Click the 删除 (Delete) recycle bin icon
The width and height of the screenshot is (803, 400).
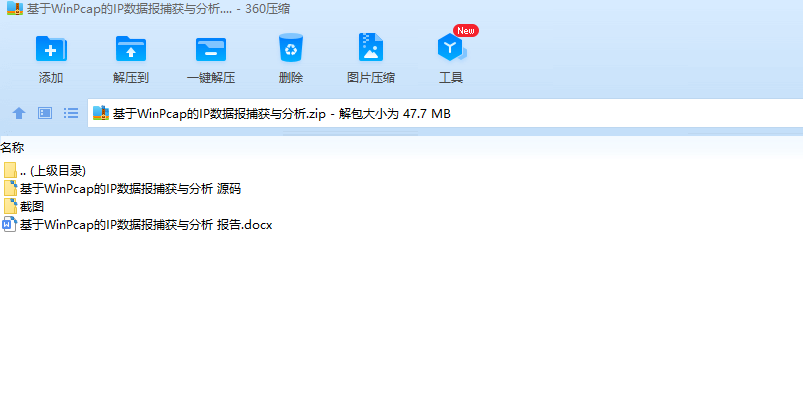[291, 48]
